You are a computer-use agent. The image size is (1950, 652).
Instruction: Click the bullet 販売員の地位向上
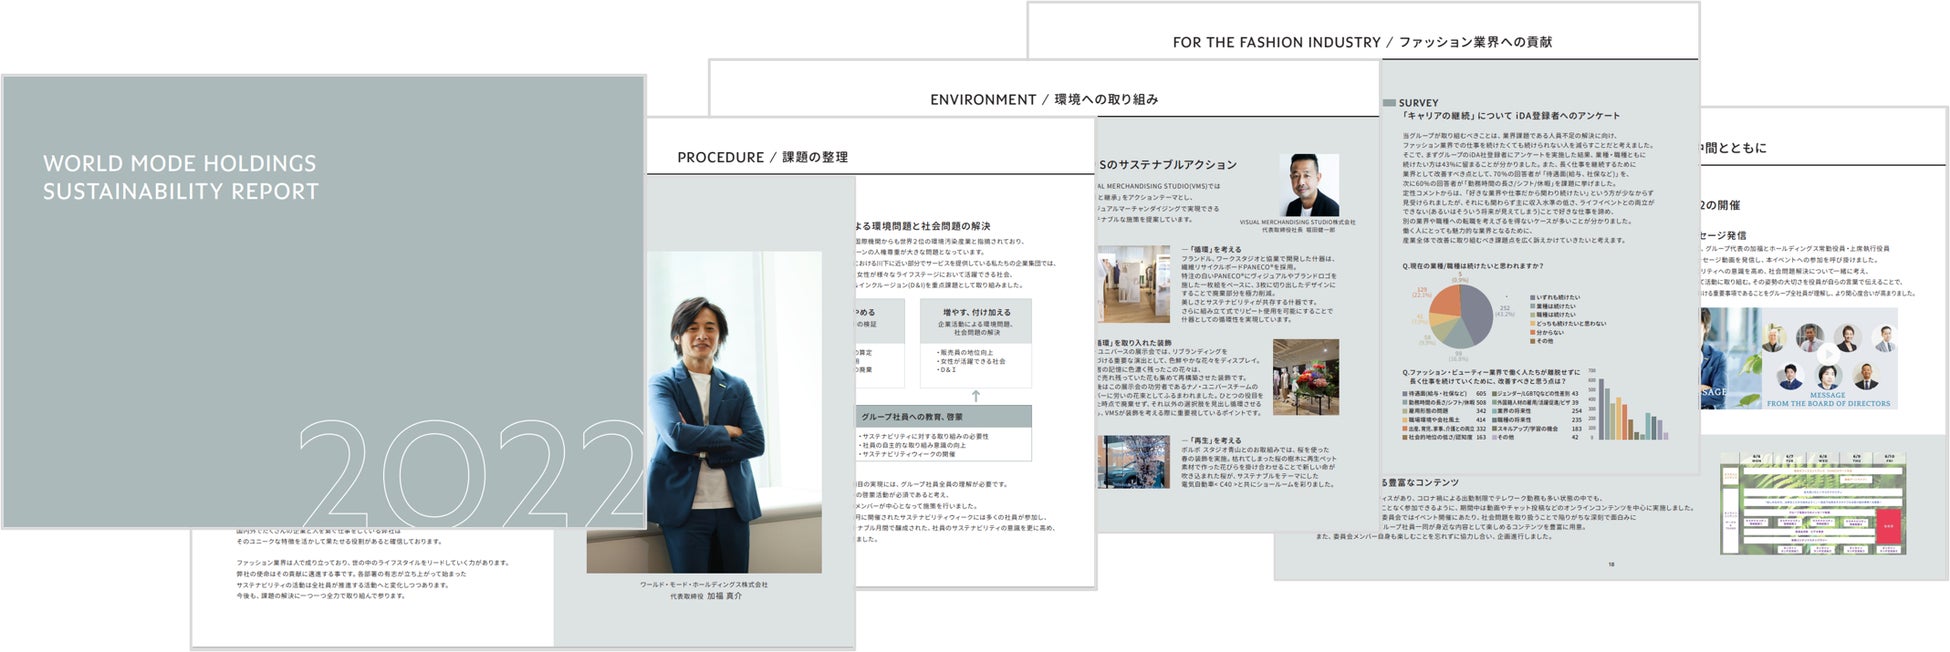pyautogui.click(x=965, y=352)
